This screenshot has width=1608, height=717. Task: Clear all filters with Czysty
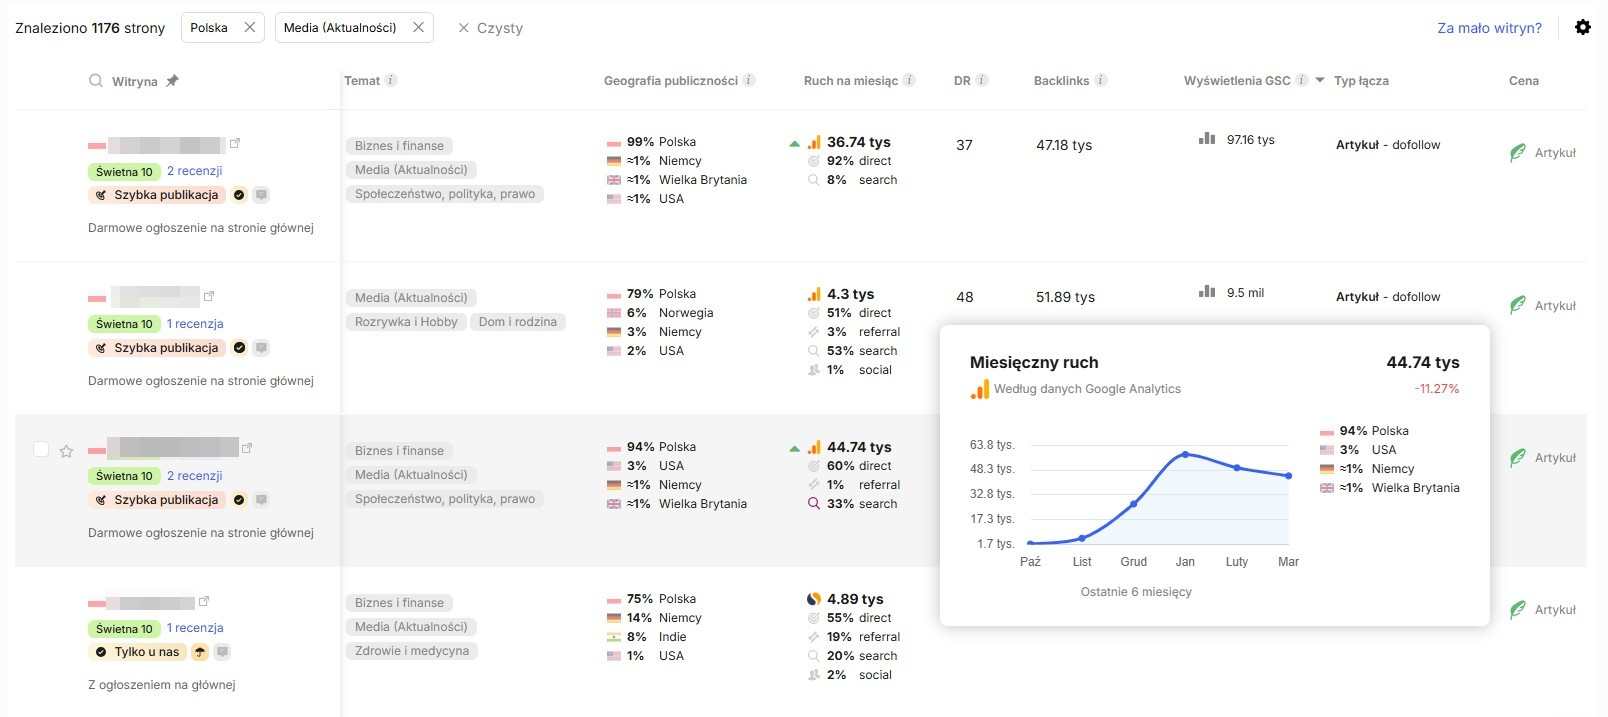(x=490, y=28)
